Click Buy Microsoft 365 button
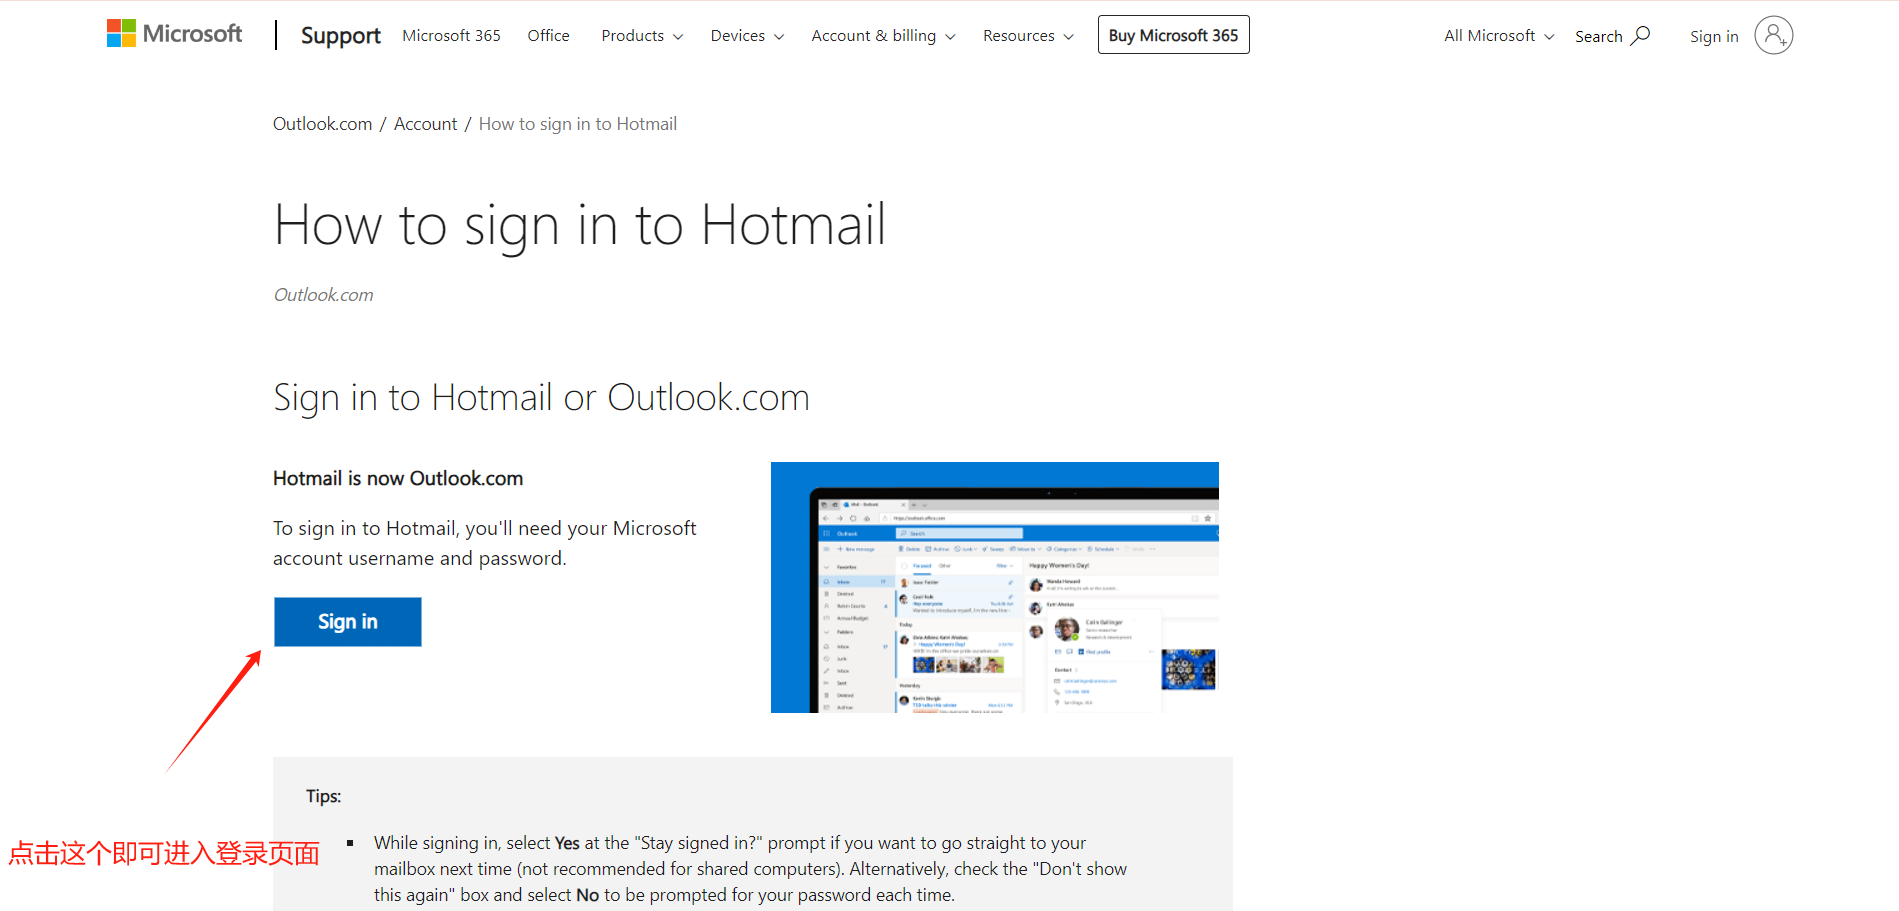The width and height of the screenshot is (1899, 911). point(1173,35)
